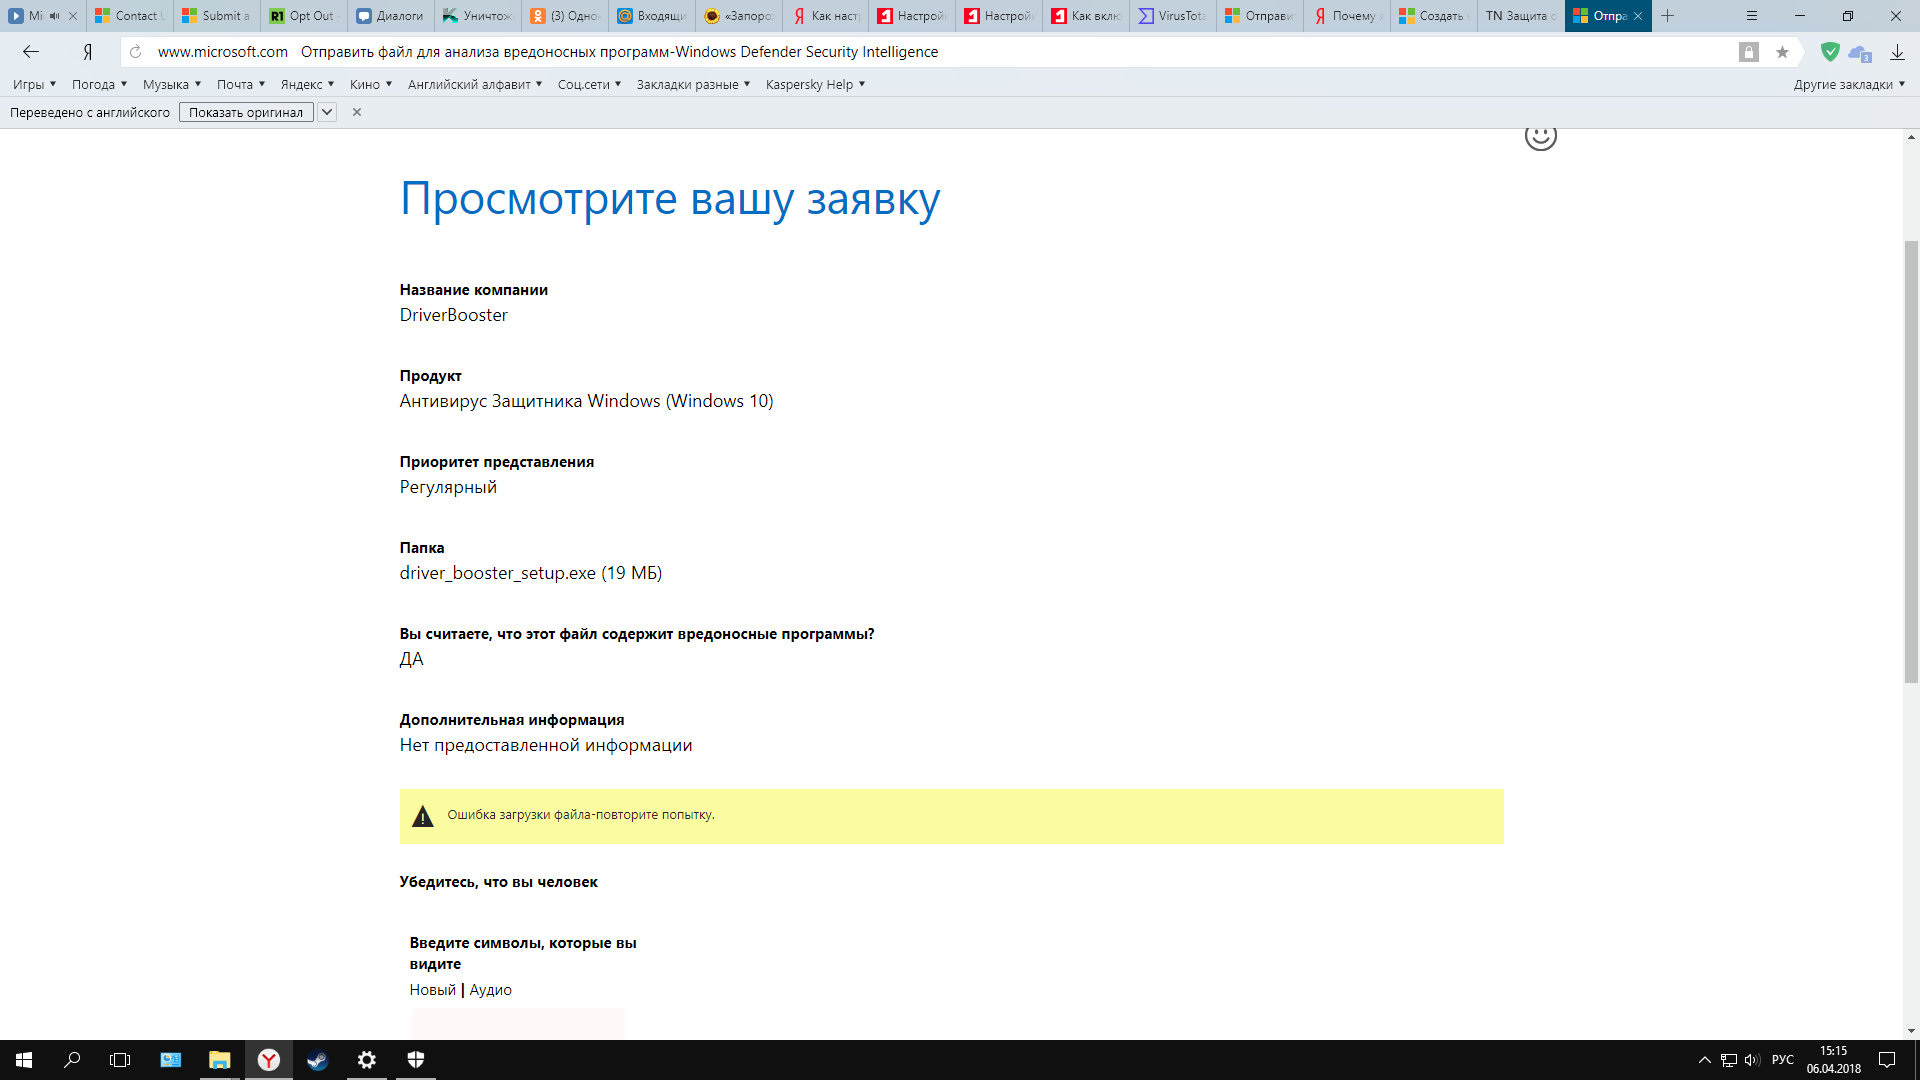1920x1080 pixels.
Task: Switch to the Contact tab
Action: click(130, 16)
